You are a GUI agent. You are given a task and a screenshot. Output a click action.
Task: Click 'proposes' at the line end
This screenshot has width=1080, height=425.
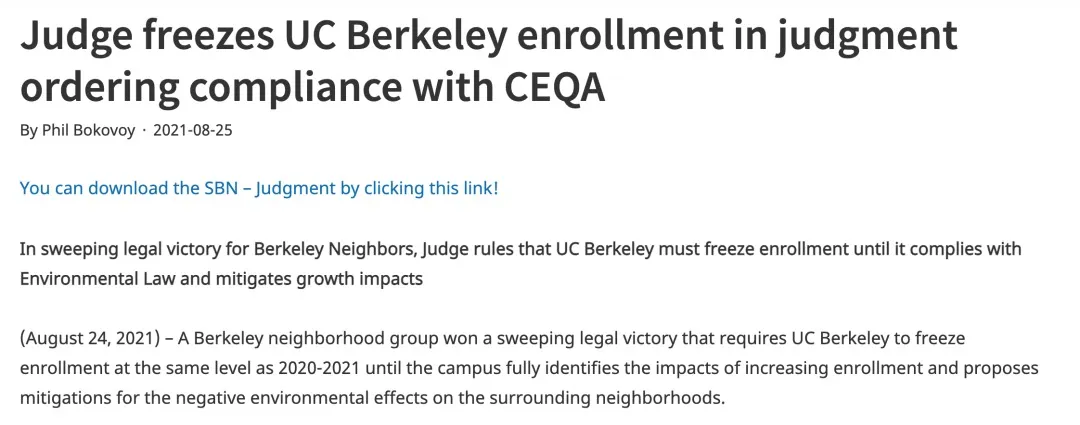pyautogui.click(x=1003, y=367)
